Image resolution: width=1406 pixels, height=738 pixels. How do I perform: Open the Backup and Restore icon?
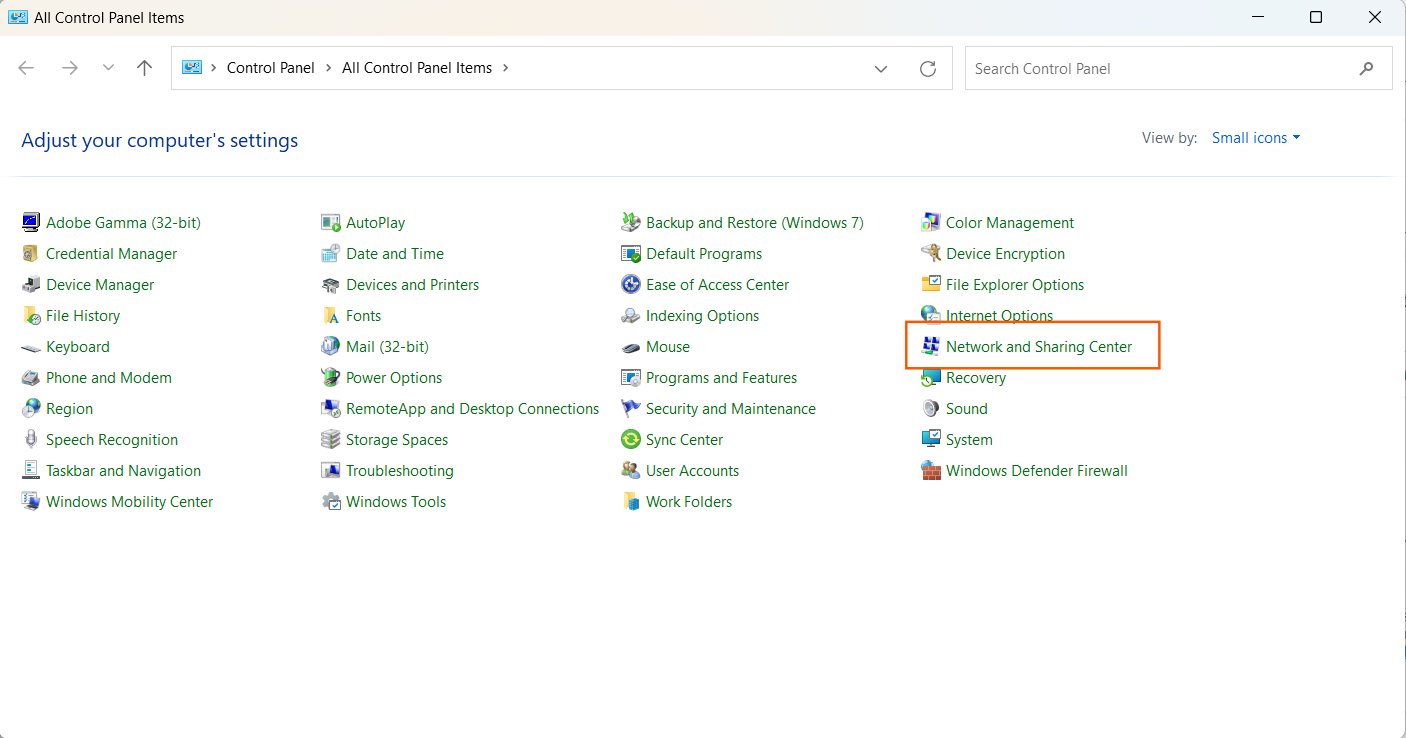pos(630,222)
